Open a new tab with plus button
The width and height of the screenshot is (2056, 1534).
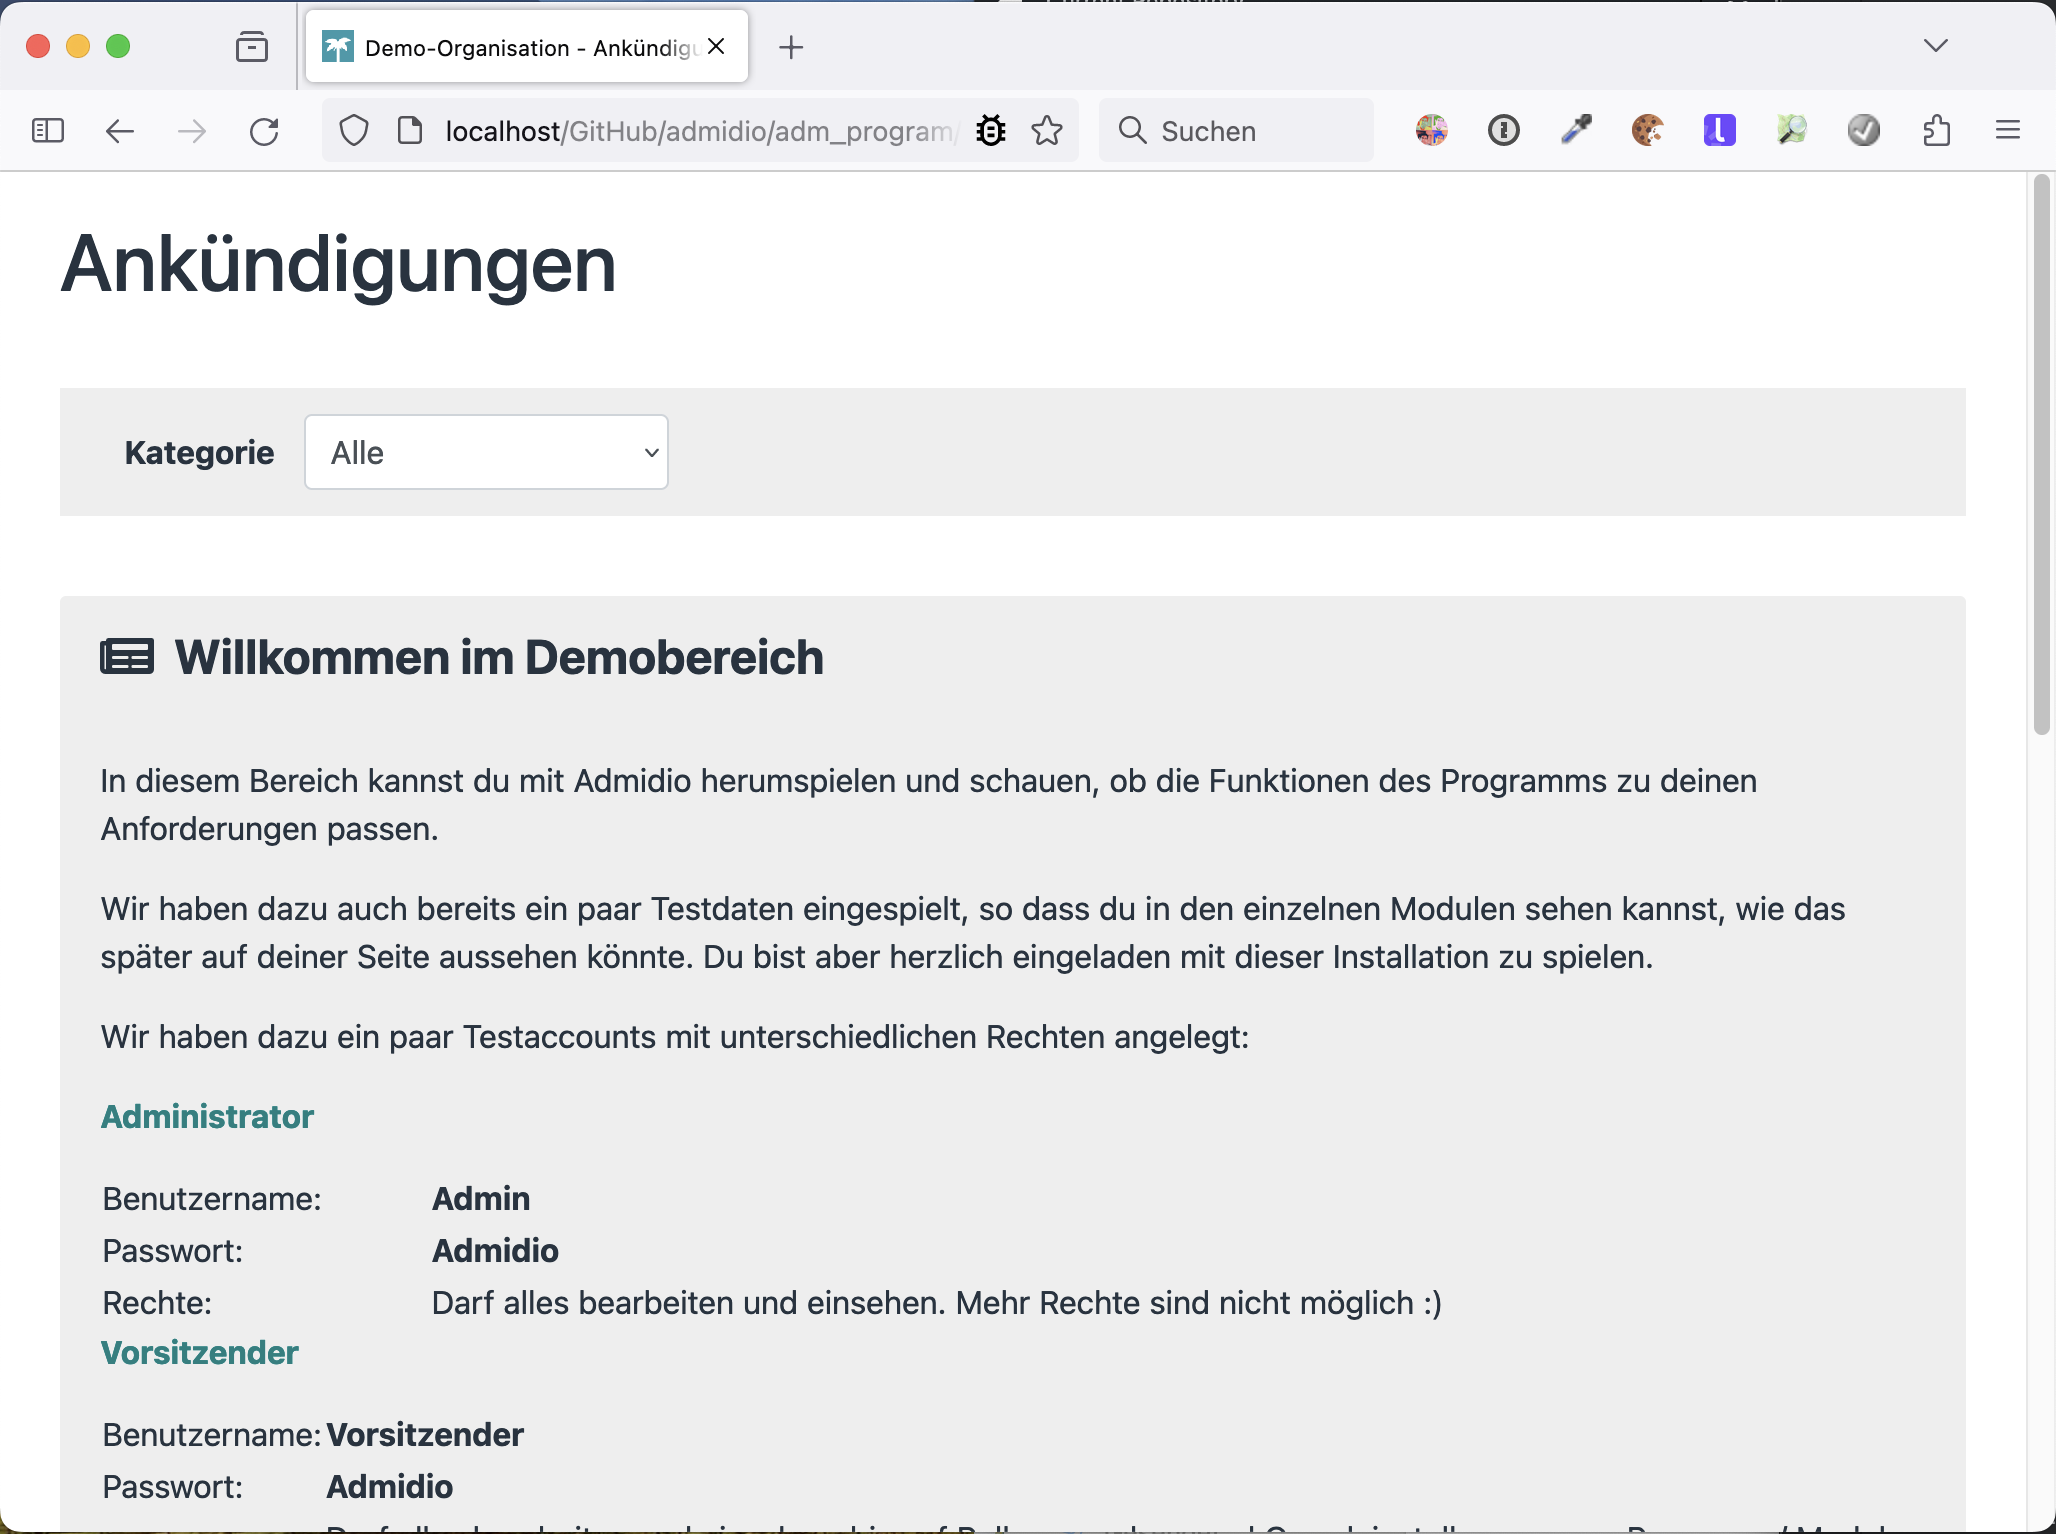(791, 47)
